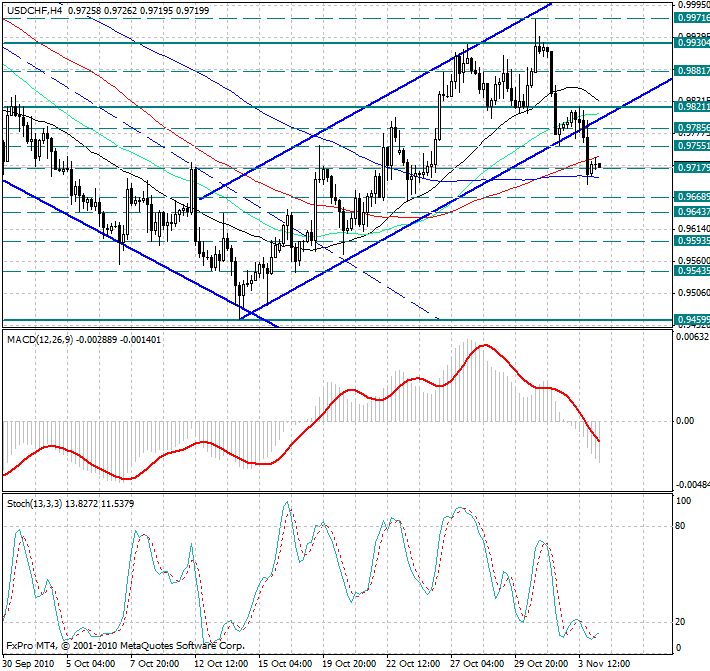The image size is (710, 671).
Task: Click the 15 Oct 04:00 time label
Action: [285, 664]
